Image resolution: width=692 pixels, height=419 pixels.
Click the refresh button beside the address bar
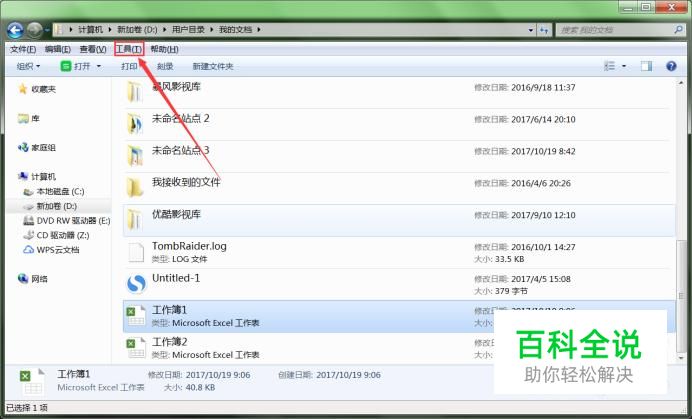(x=544, y=30)
